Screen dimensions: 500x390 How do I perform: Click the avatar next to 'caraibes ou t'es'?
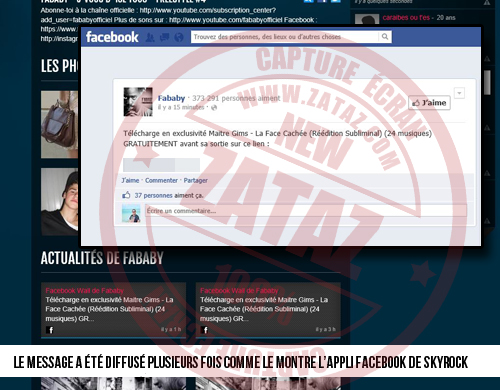click(367, 19)
